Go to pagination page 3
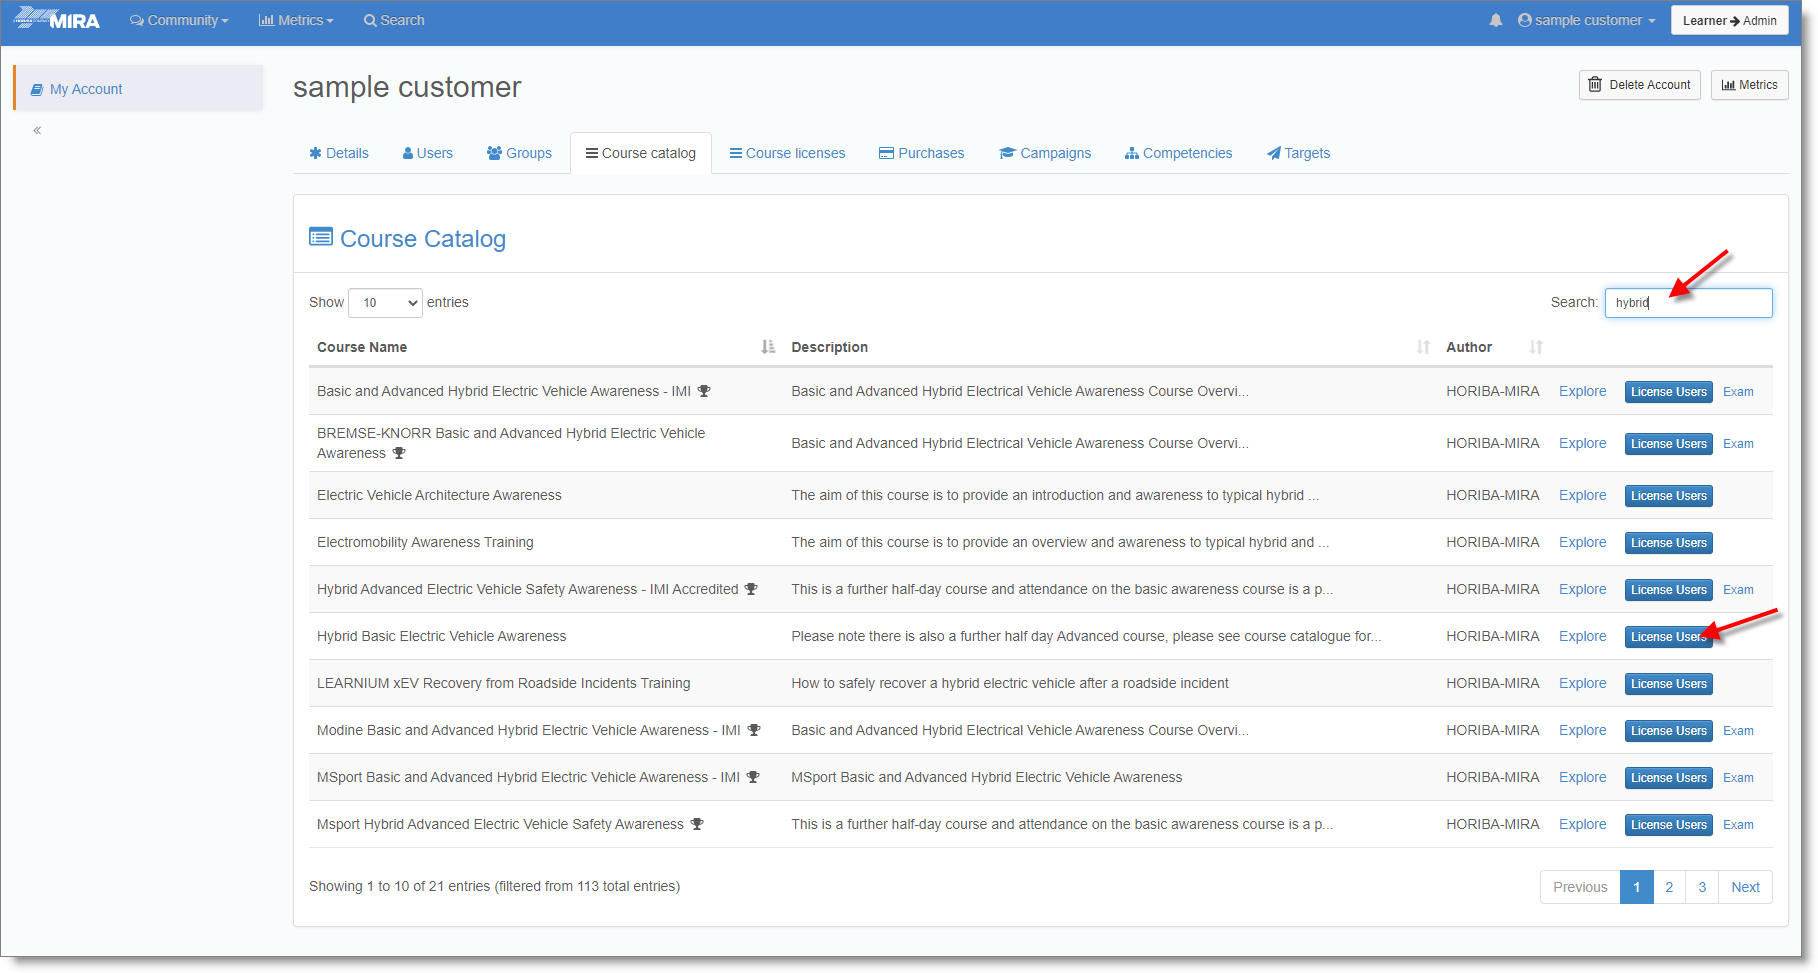The width and height of the screenshot is (1818, 973). (1702, 887)
